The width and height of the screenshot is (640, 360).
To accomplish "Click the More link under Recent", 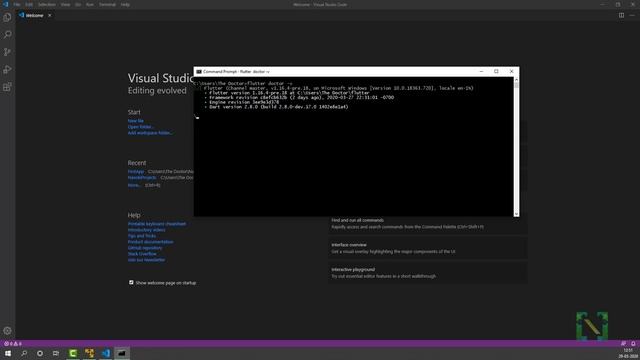I will (134, 185).
